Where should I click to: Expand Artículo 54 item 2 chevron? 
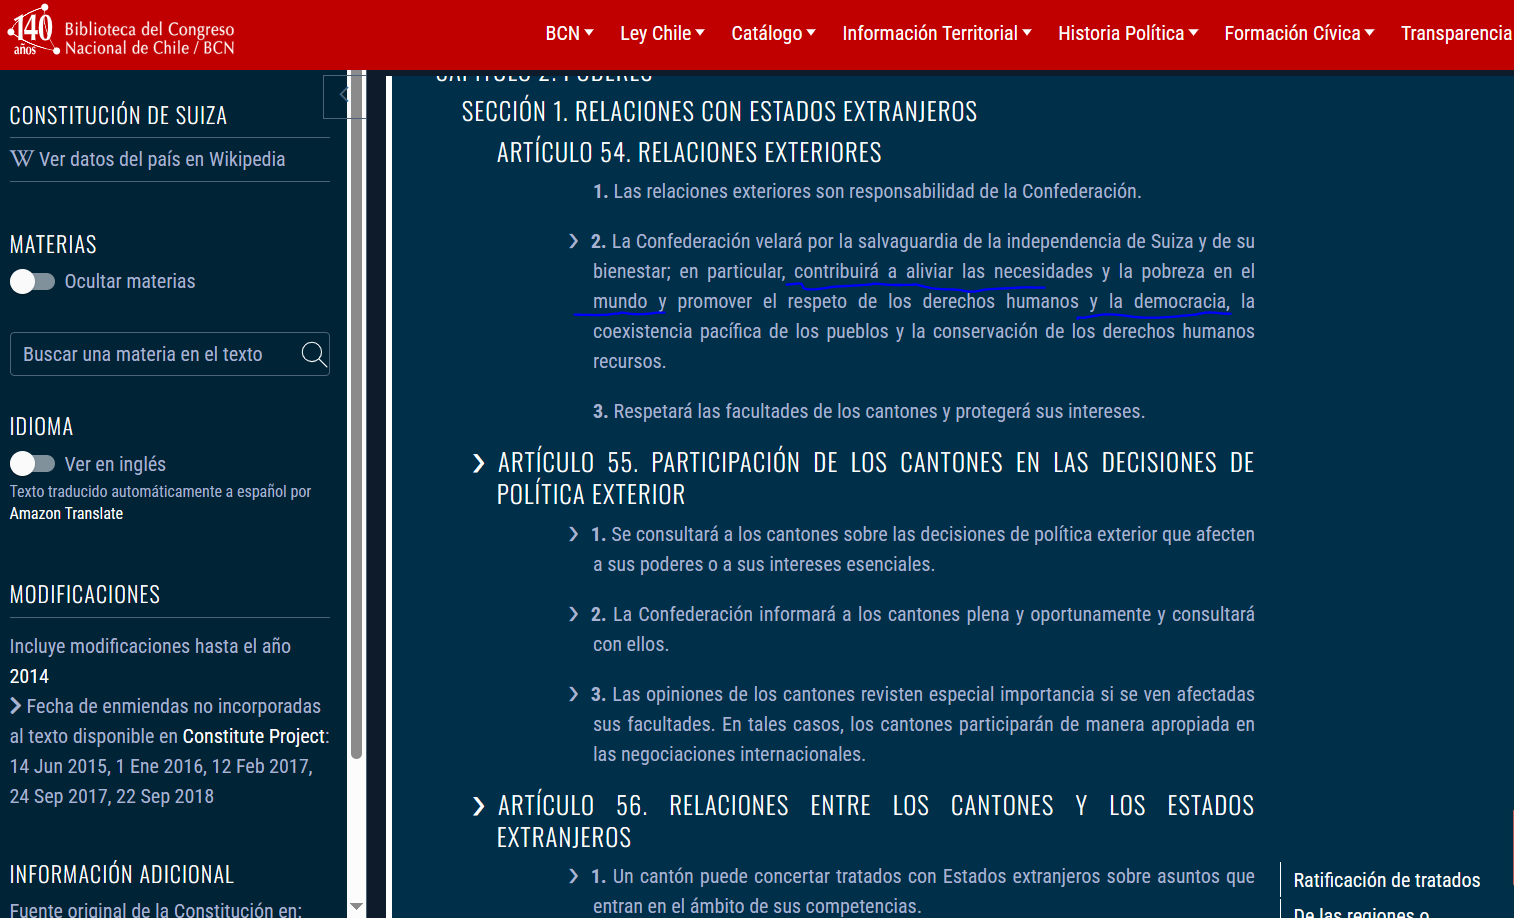[573, 241]
